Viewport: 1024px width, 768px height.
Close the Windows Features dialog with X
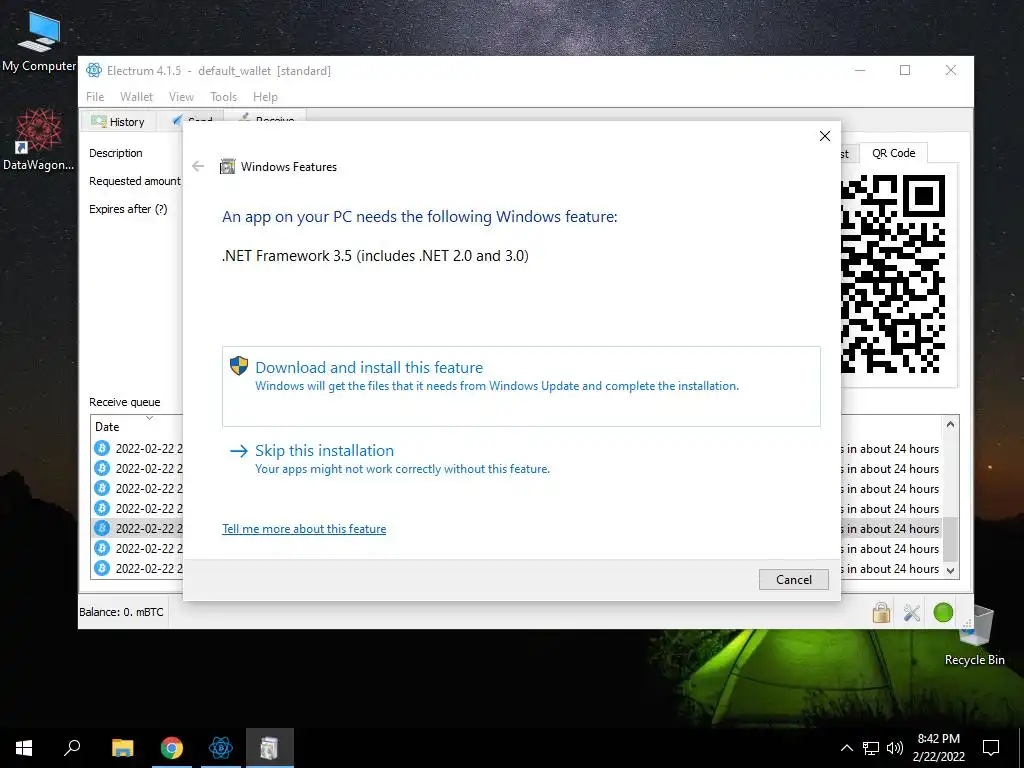pos(825,136)
